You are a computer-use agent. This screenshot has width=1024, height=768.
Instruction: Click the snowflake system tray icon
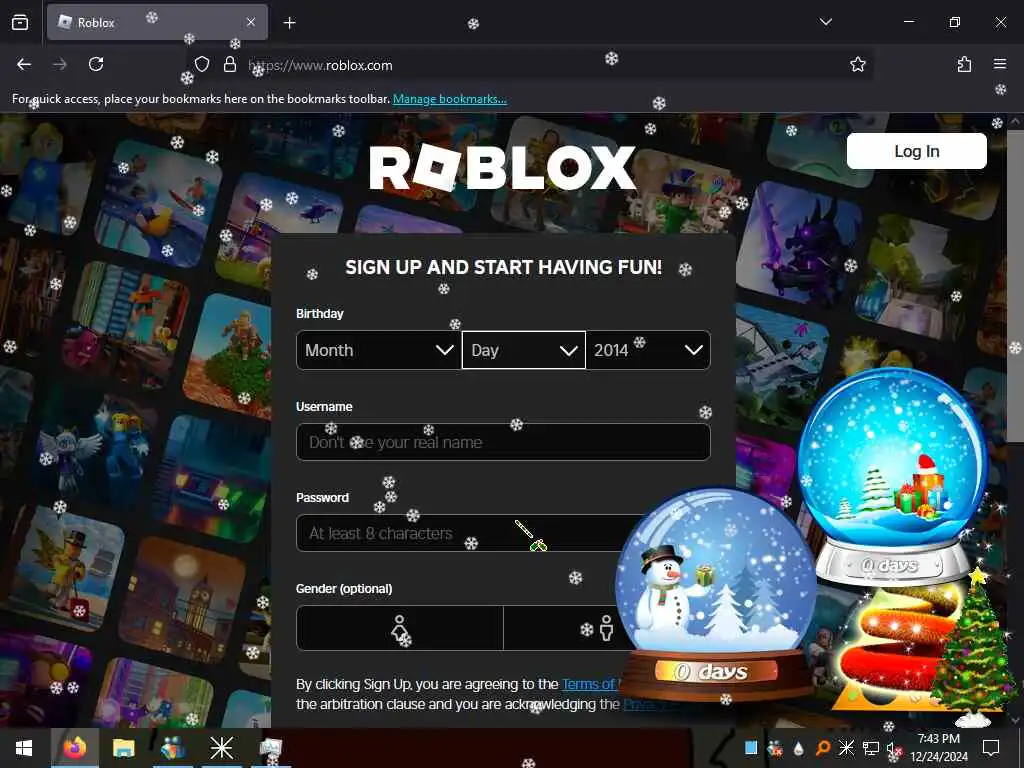[846, 748]
